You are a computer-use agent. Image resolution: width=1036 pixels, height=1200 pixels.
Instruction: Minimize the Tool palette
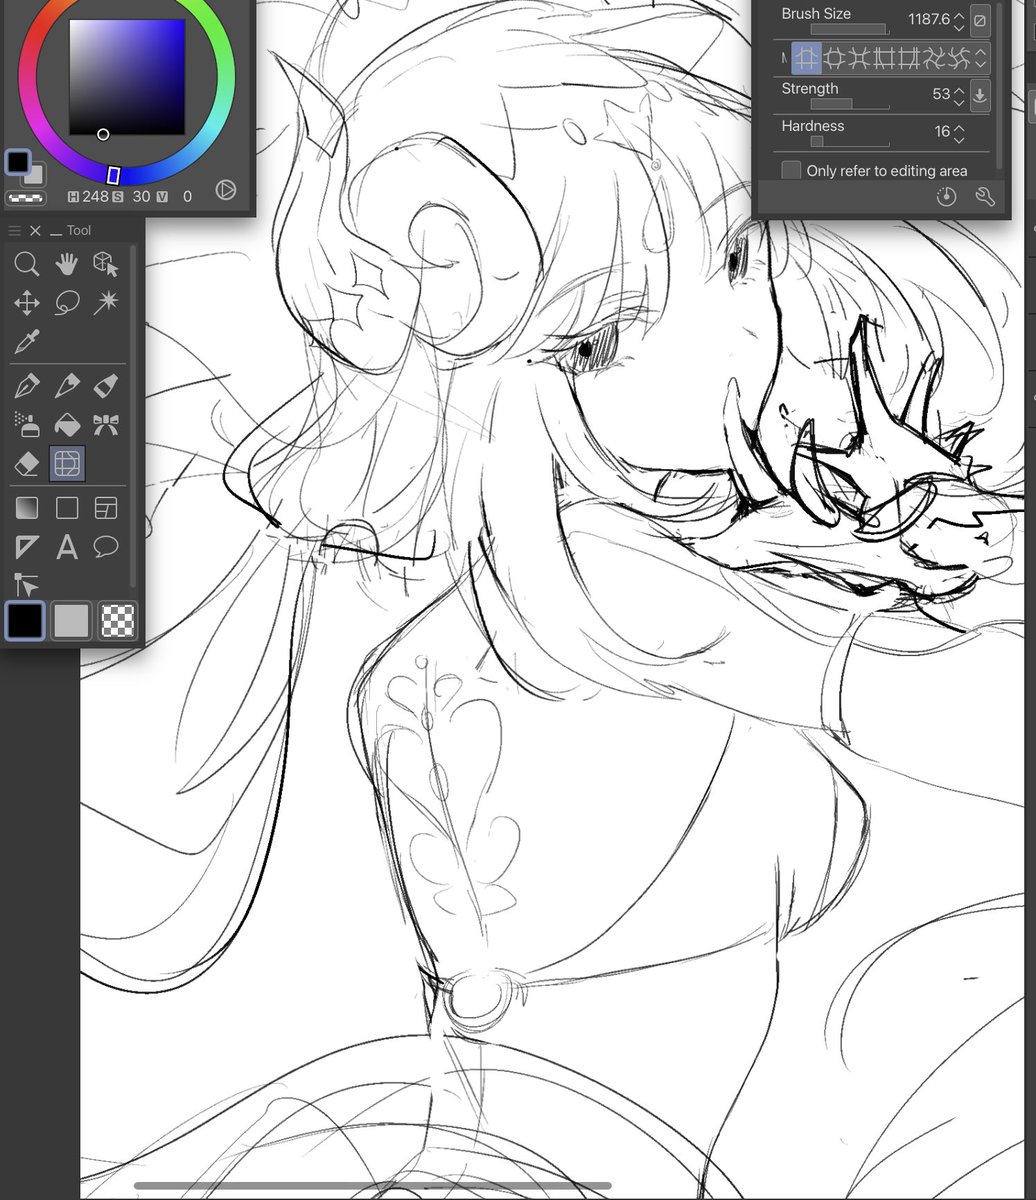[56, 232]
